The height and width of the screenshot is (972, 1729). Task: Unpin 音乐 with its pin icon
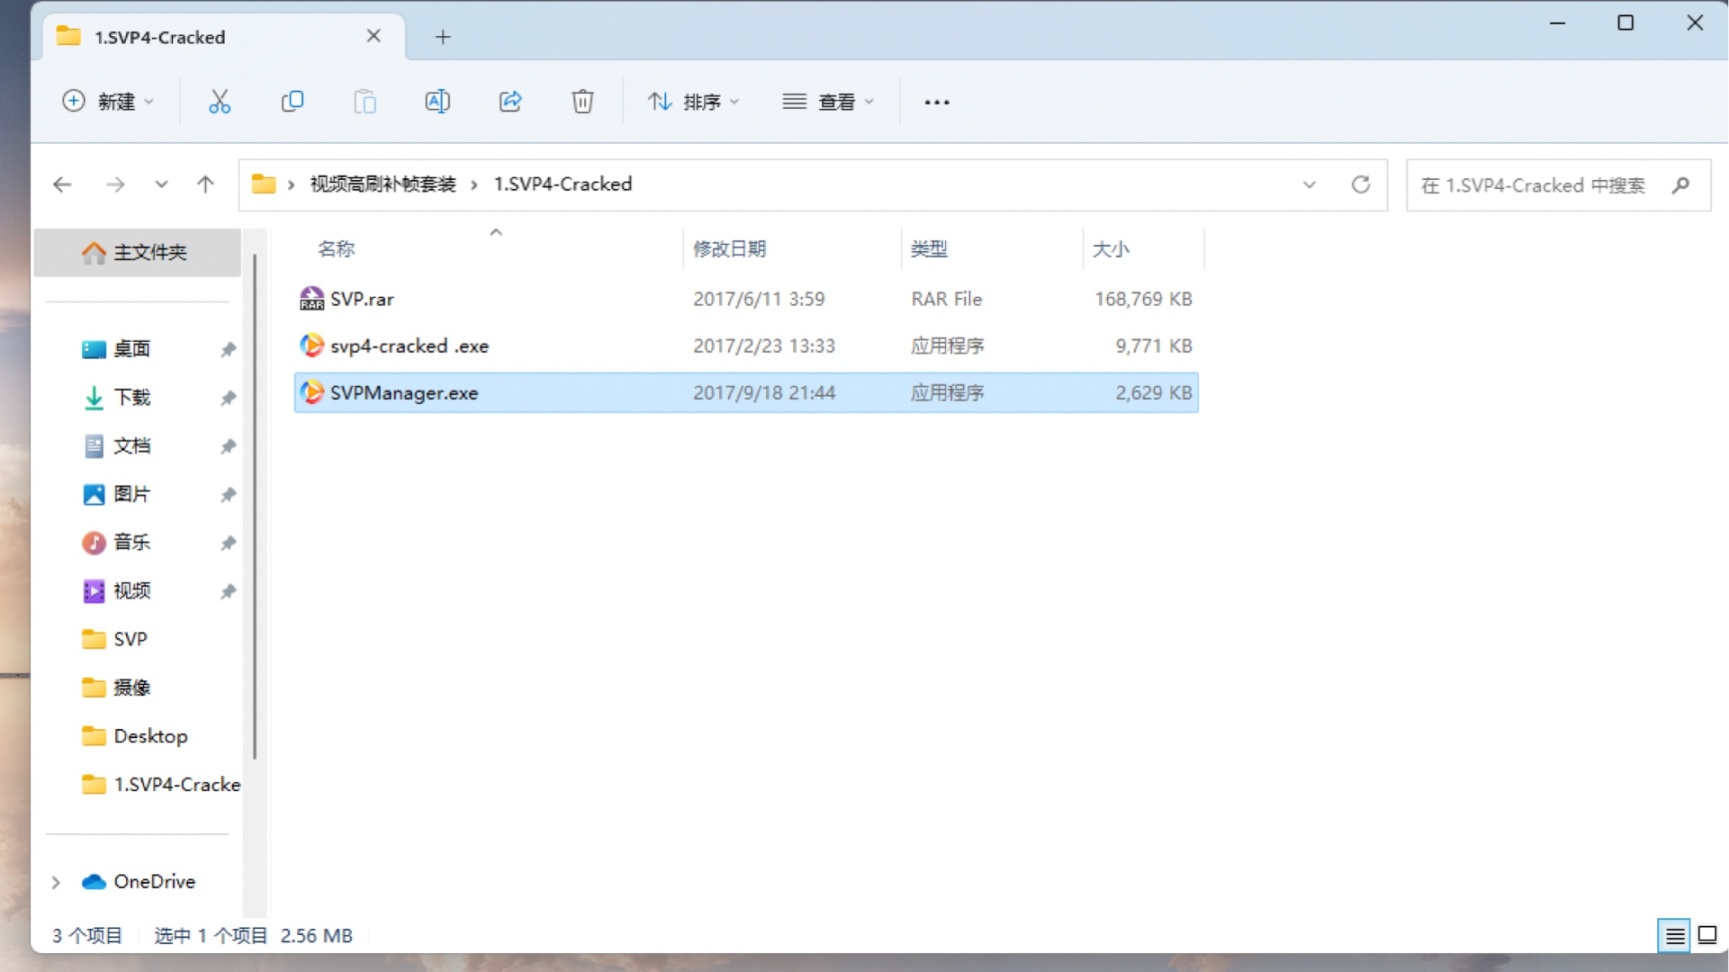[228, 543]
